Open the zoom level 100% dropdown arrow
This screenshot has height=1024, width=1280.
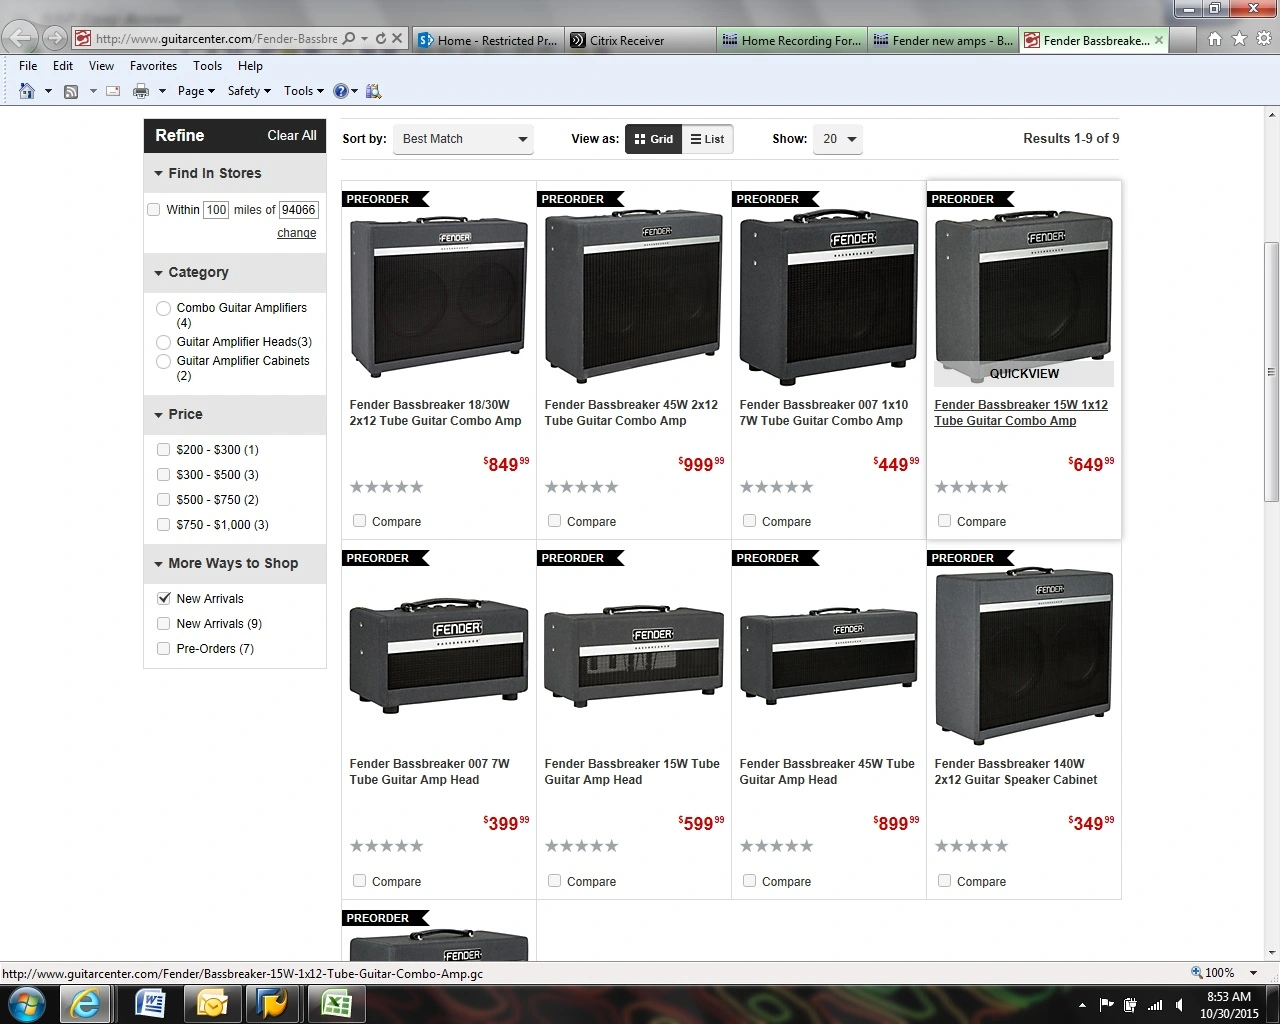tap(1253, 973)
